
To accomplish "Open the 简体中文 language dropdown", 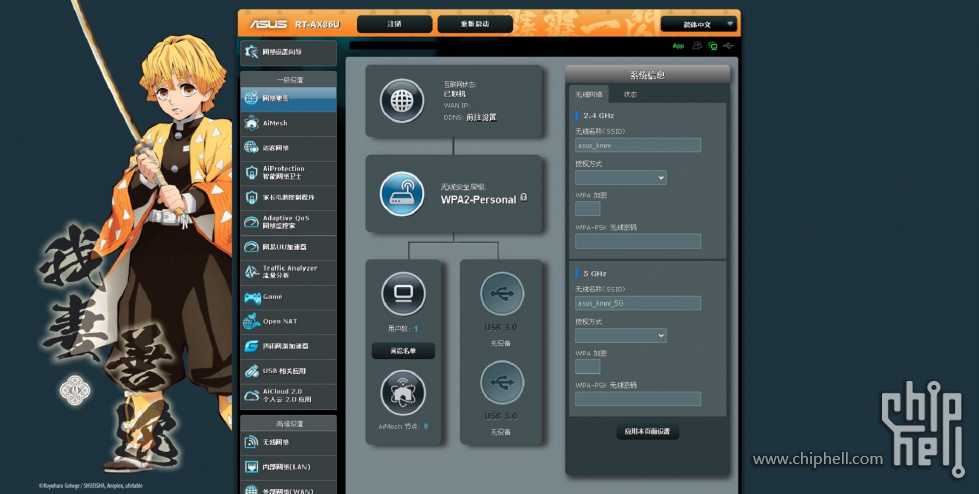I will (x=699, y=24).
